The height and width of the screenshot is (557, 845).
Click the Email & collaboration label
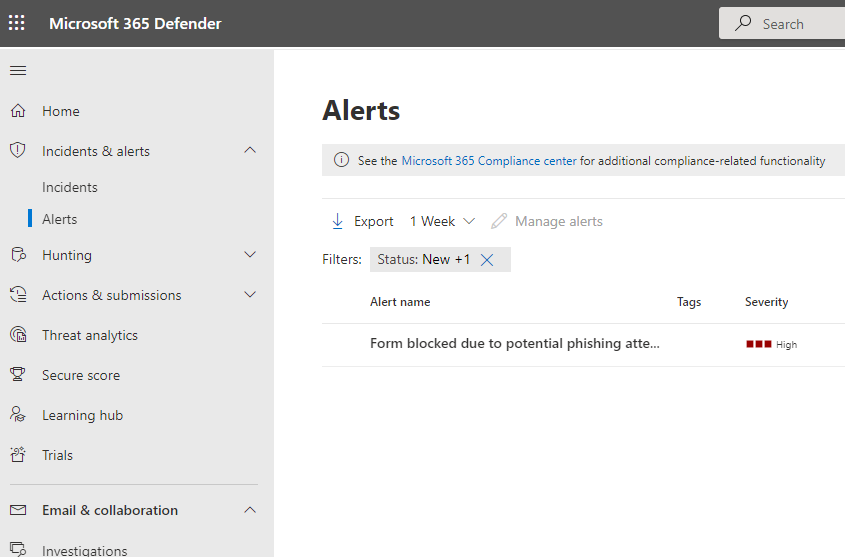tap(110, 510)
